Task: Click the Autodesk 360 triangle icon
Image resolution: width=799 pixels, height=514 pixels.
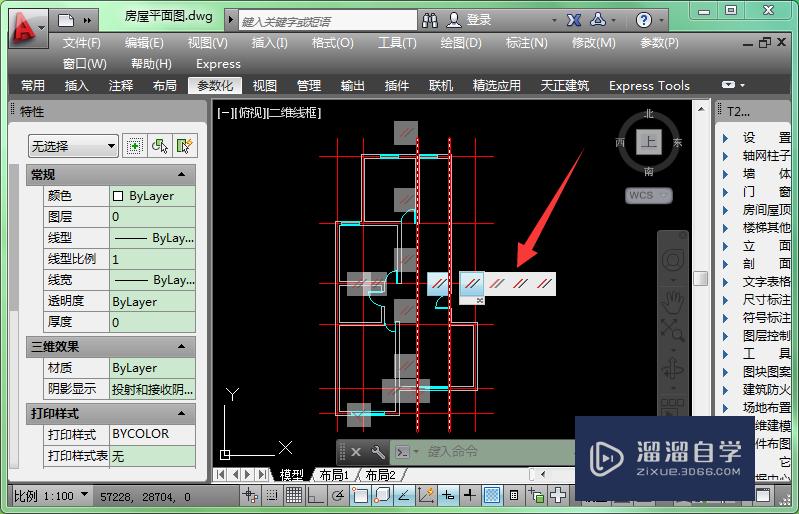Action: point(597,20)
